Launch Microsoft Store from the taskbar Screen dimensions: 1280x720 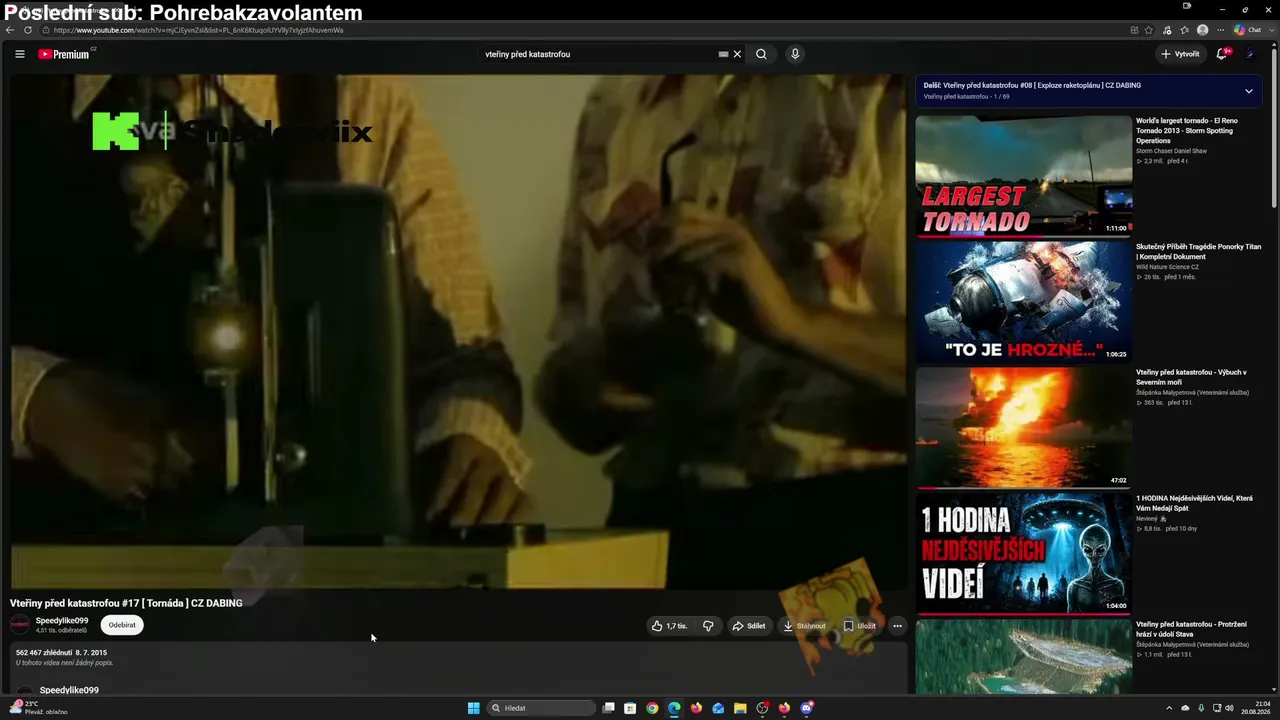click(630, 708)
